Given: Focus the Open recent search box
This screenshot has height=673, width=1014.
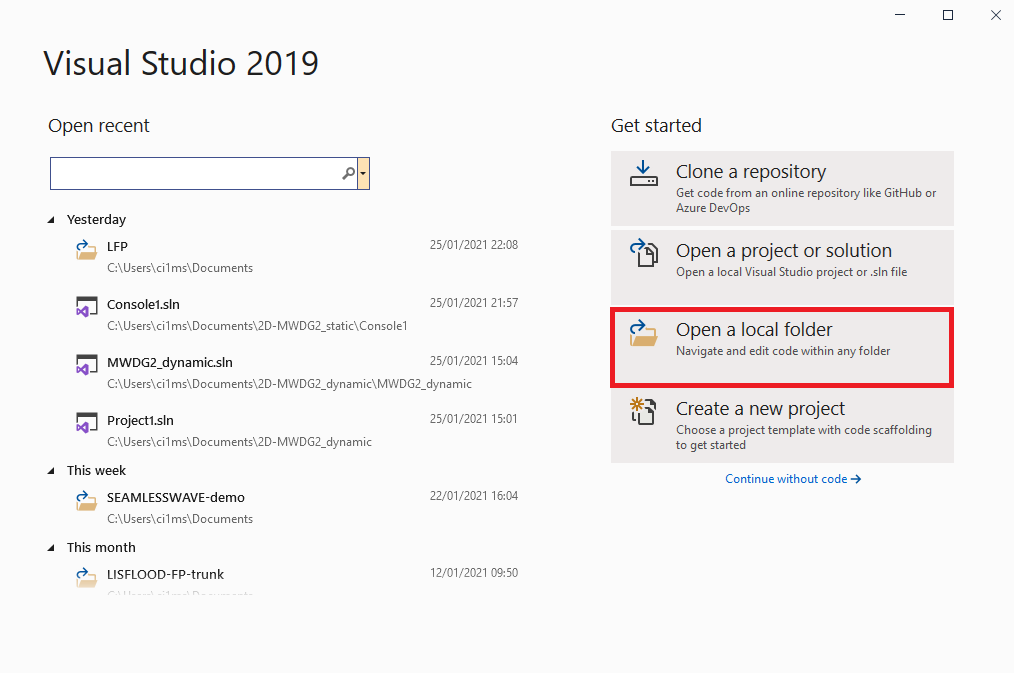Looking at the screenshot, I should tap(204, 173).
